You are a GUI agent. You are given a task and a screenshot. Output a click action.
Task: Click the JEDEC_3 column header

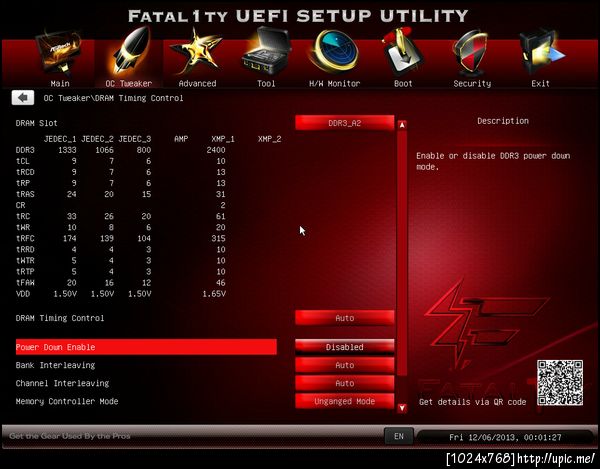point(135,139)
